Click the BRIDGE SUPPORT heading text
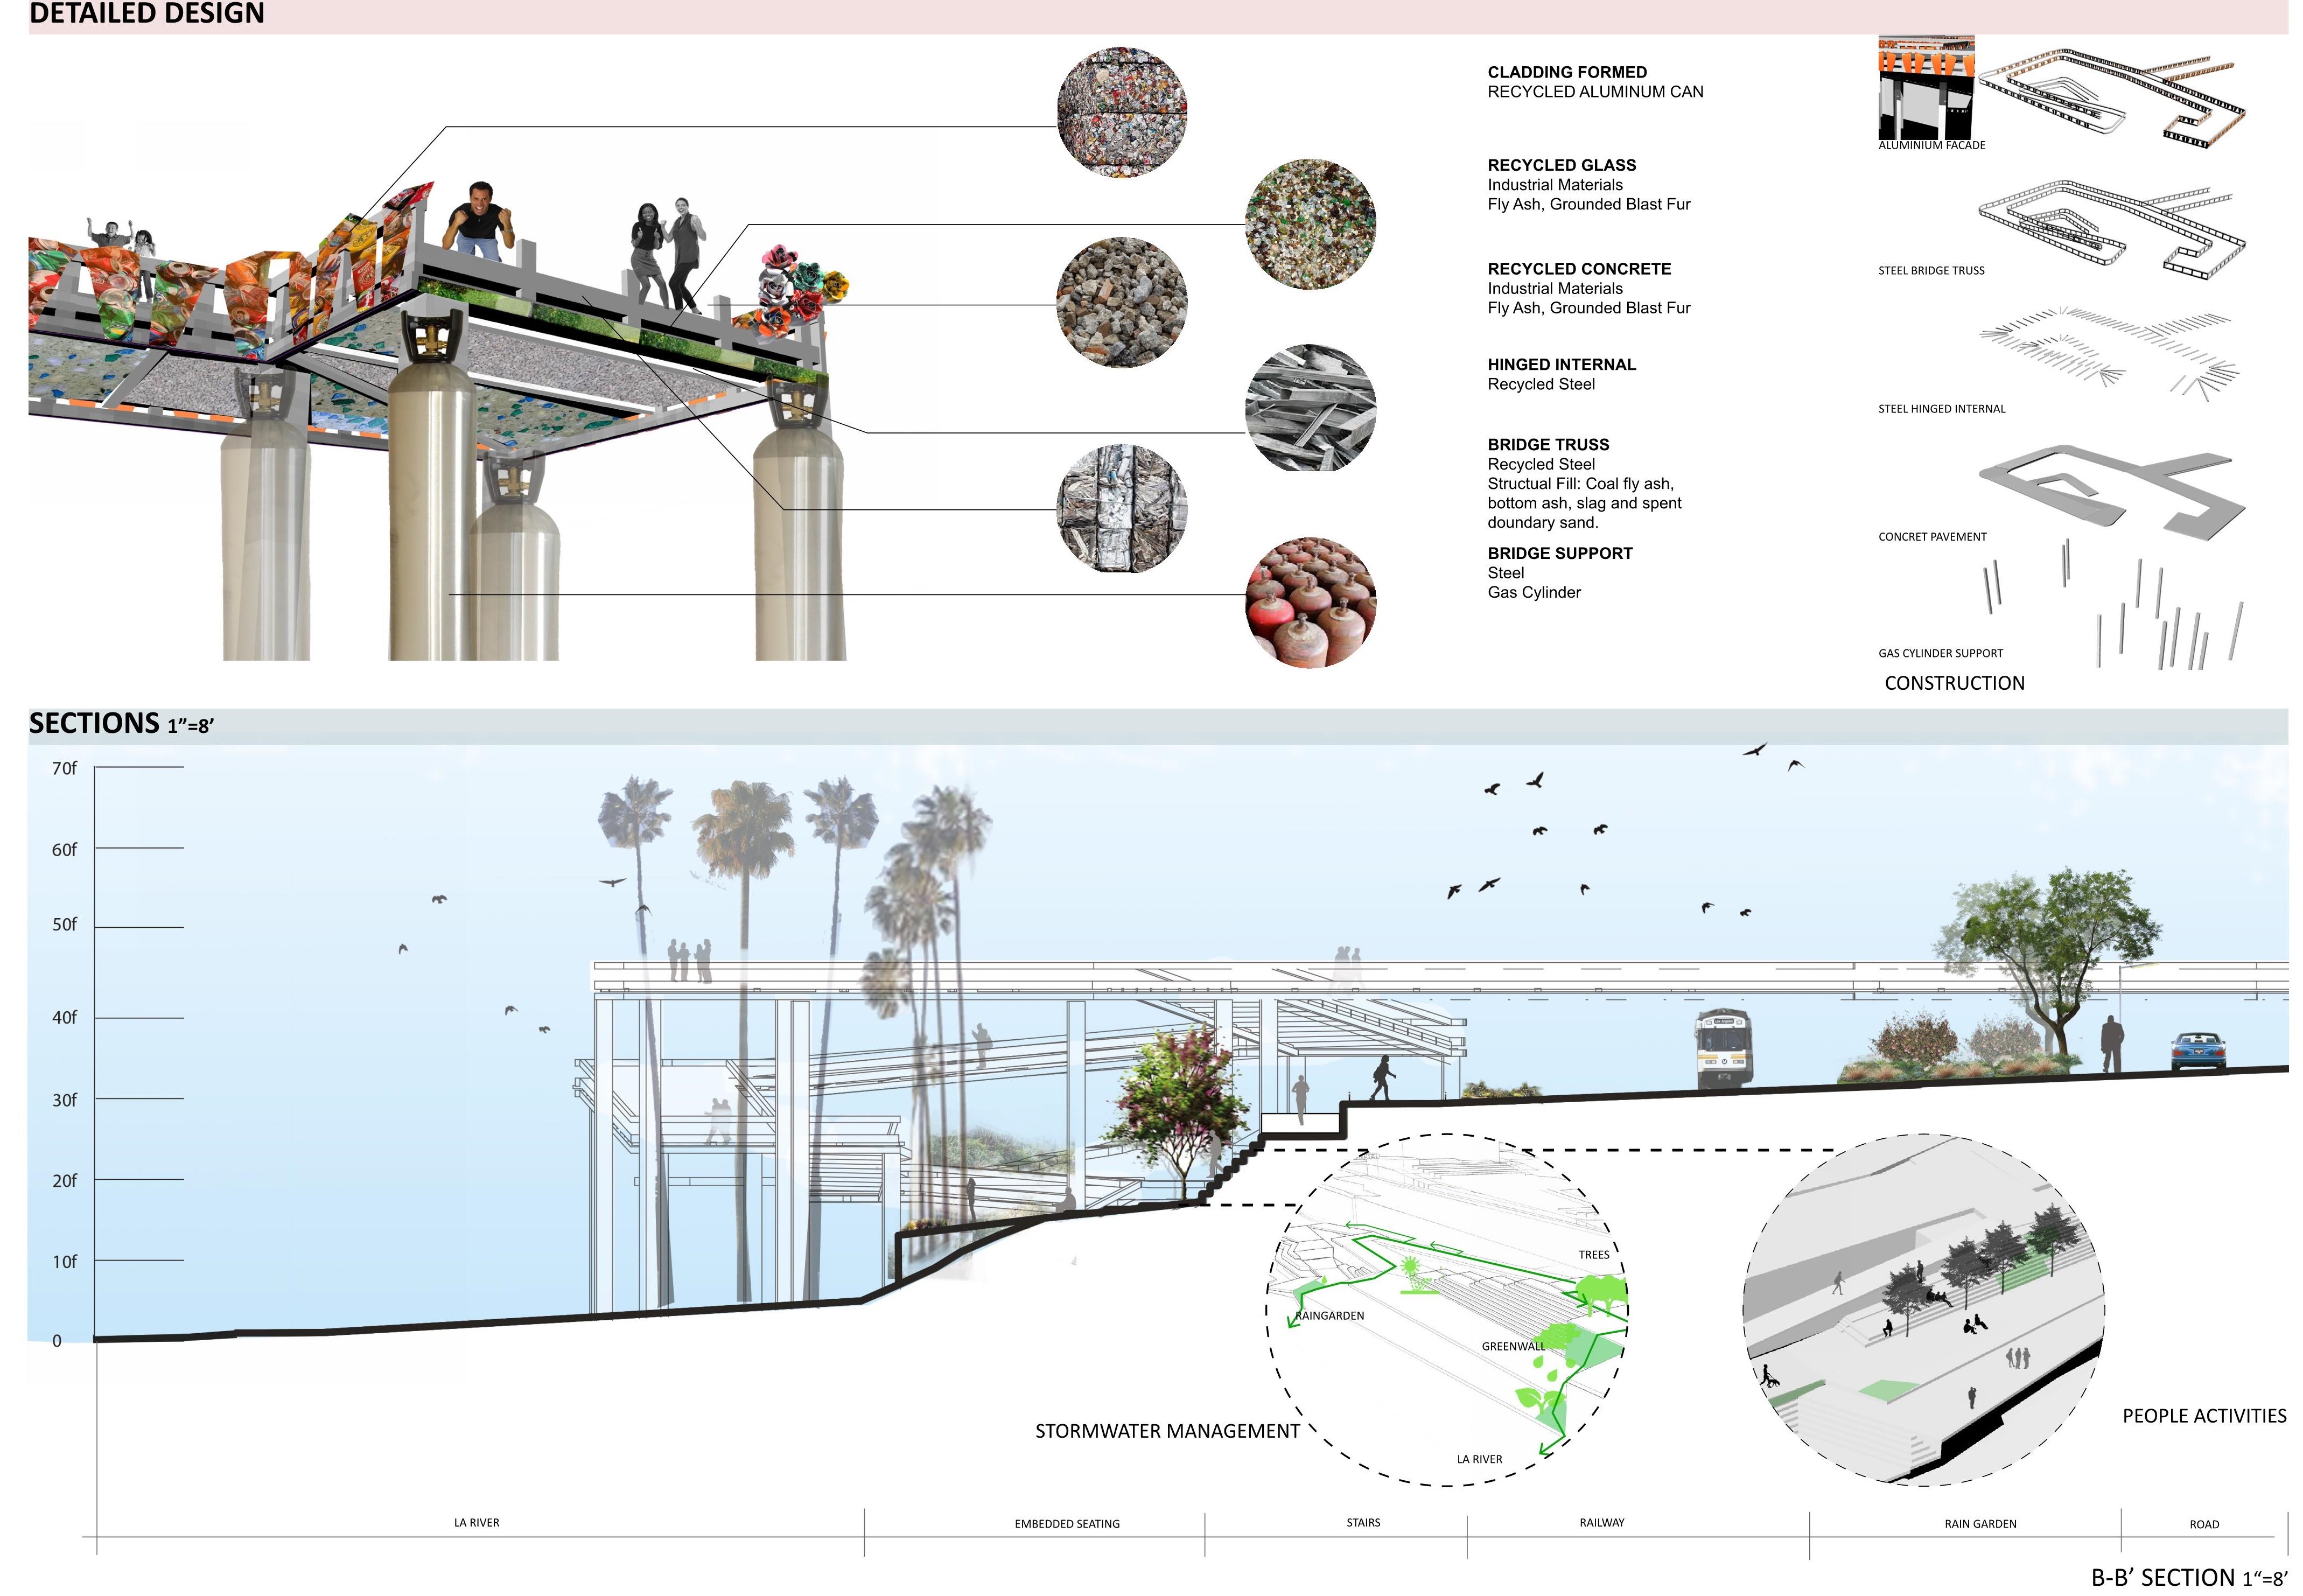This screenshot has height=1596, width=2303. [1559, 553]
